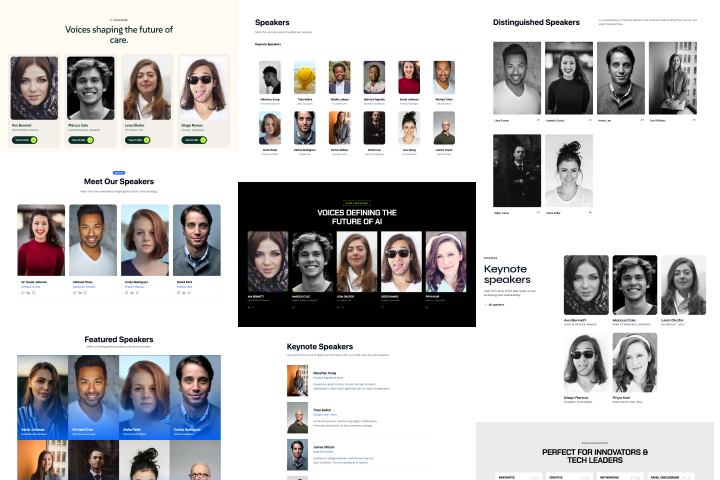
Task: Click the Networking 03 card
Action: pos(620,477)
